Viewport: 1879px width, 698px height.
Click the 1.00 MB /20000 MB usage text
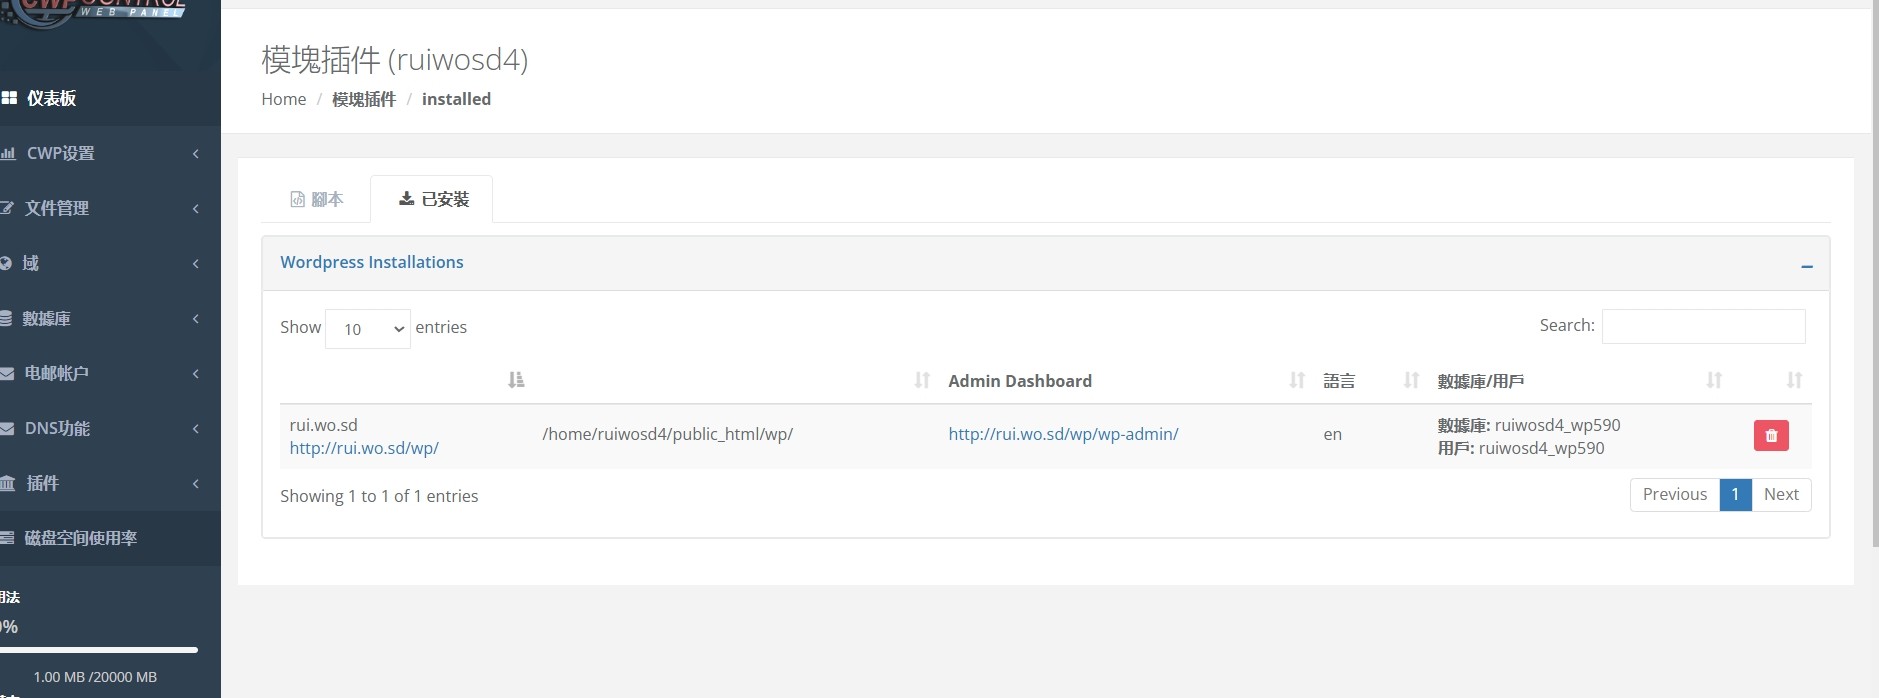95,677
